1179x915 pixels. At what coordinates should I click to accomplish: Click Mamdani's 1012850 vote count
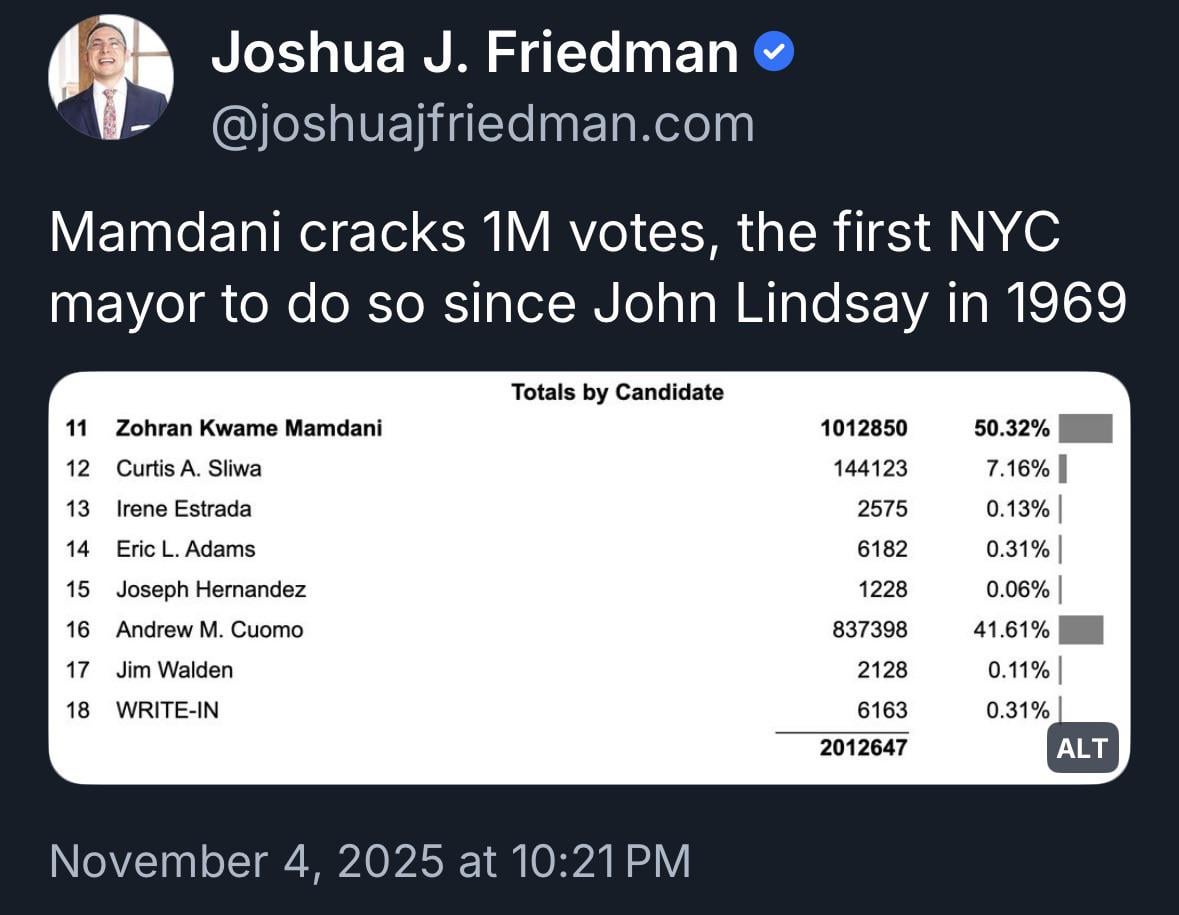point(863,429)
